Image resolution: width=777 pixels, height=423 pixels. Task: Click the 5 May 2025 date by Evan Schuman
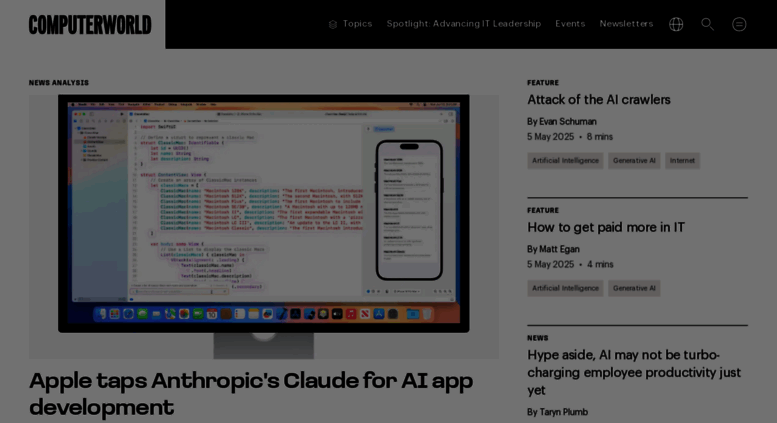pyautogui.click(x=551, y=137)
